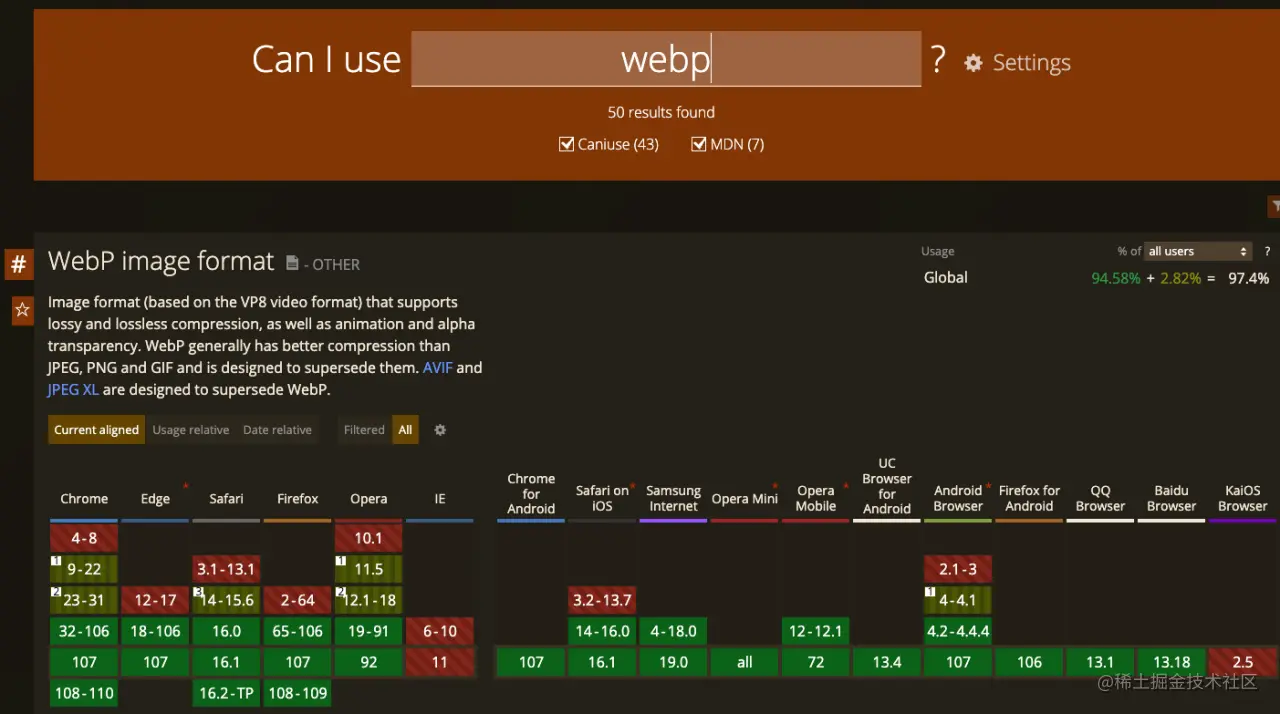Image resolution: width=1280 pixels, height=714 pixels.
Task: Click IE 6-10 unsupported cell
Action: click(x=440, y=631)
